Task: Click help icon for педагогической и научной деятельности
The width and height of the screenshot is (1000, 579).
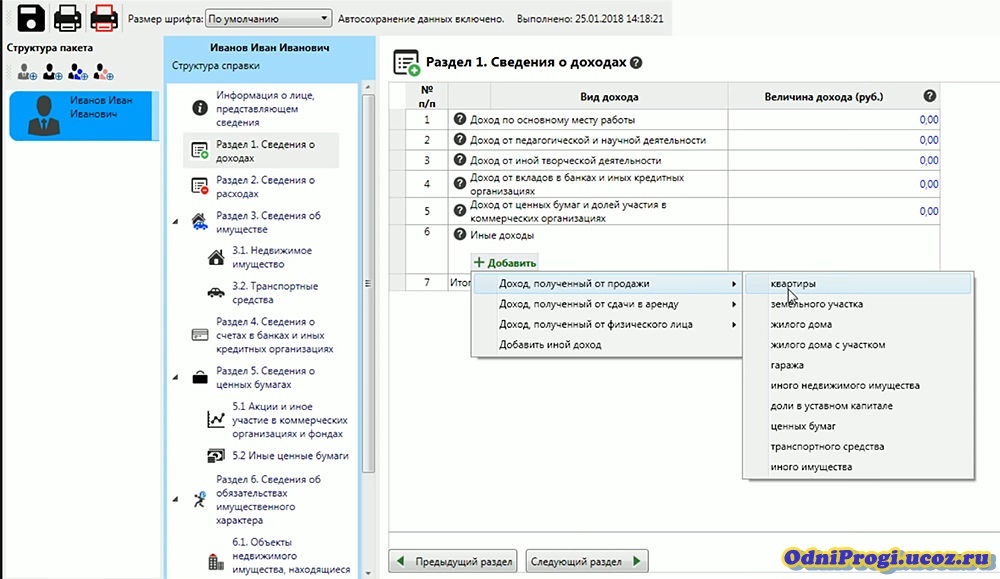Action: [459, 139]
